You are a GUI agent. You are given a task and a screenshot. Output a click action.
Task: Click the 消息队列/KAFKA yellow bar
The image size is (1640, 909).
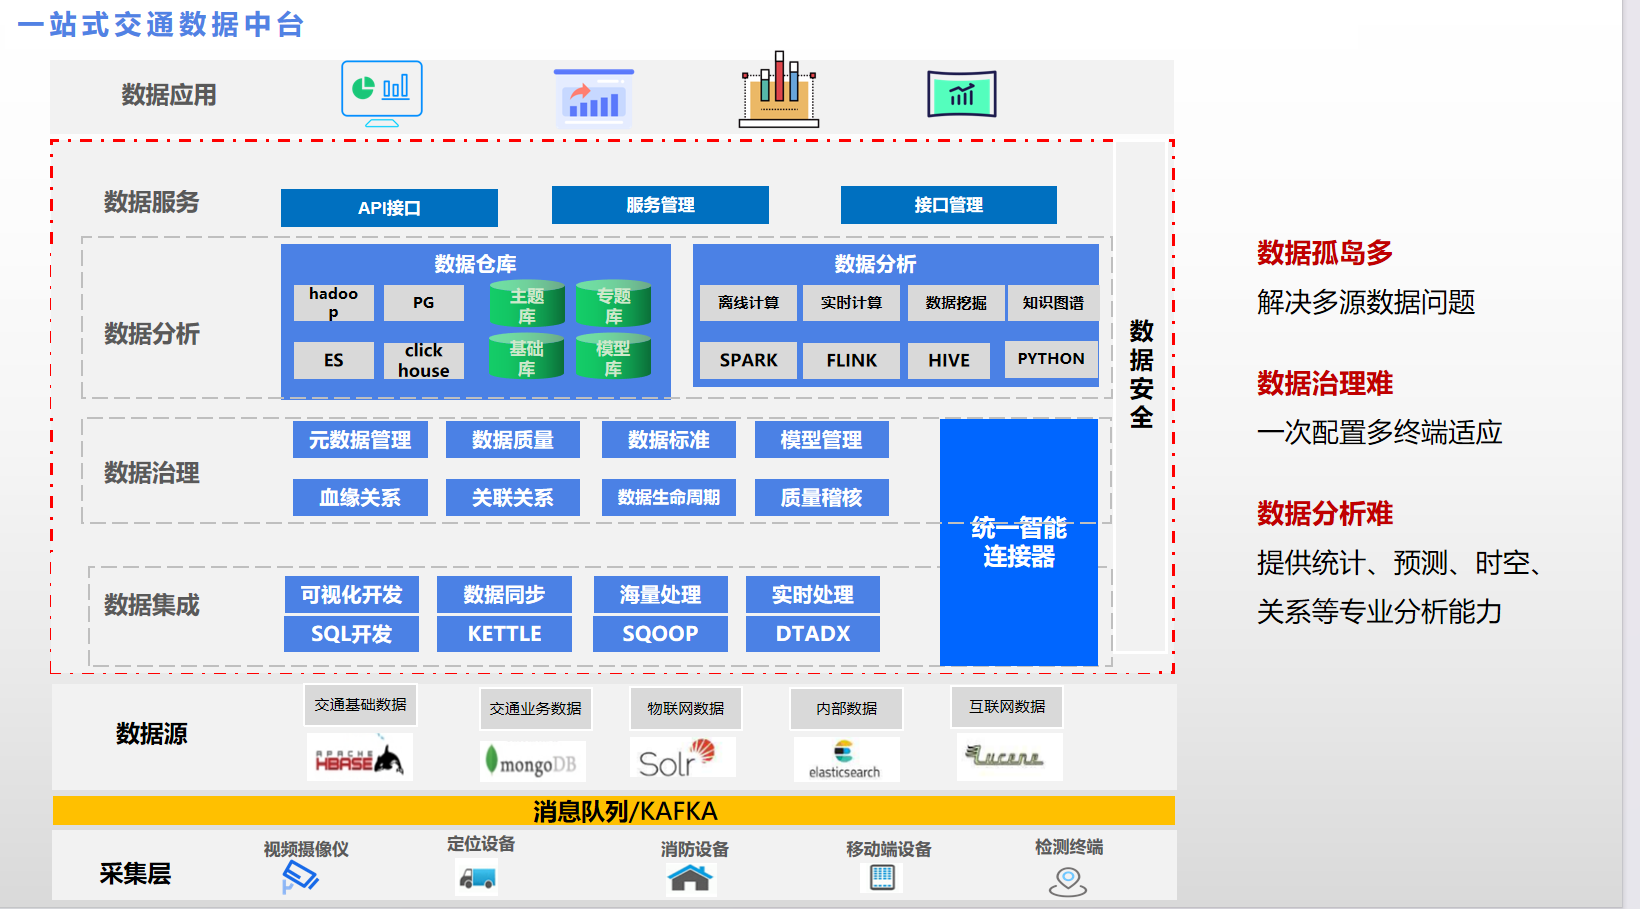[614, 811]
